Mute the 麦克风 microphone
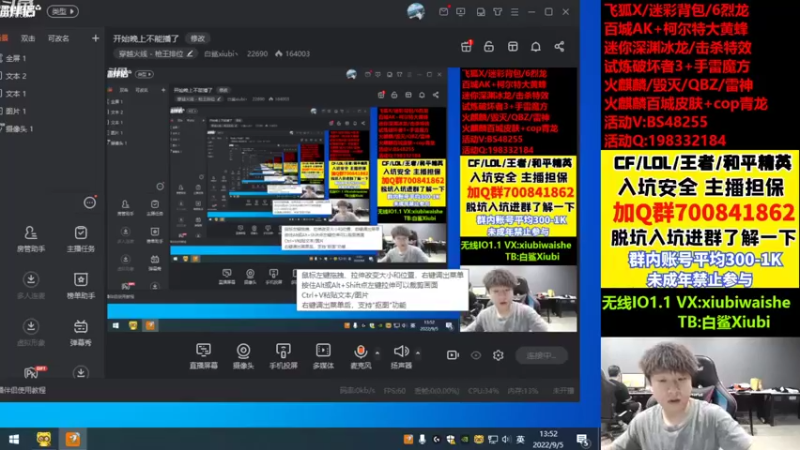This screenshot has width=800, height=450. 360,356
